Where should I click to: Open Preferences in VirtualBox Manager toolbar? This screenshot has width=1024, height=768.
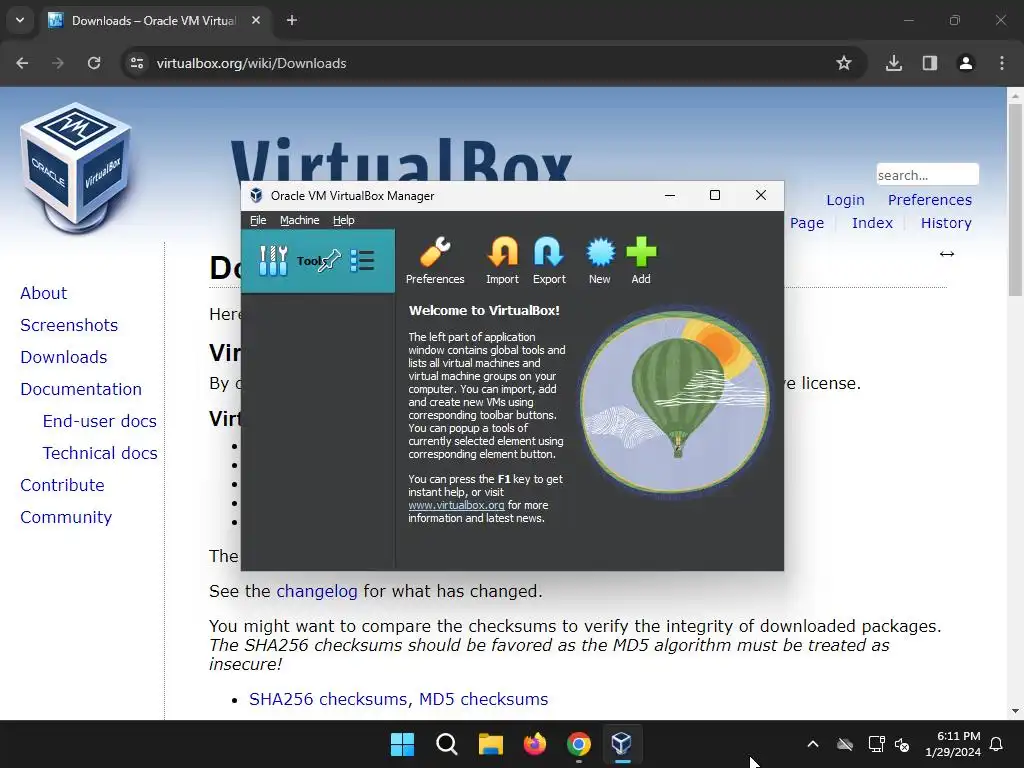[435, 261]
